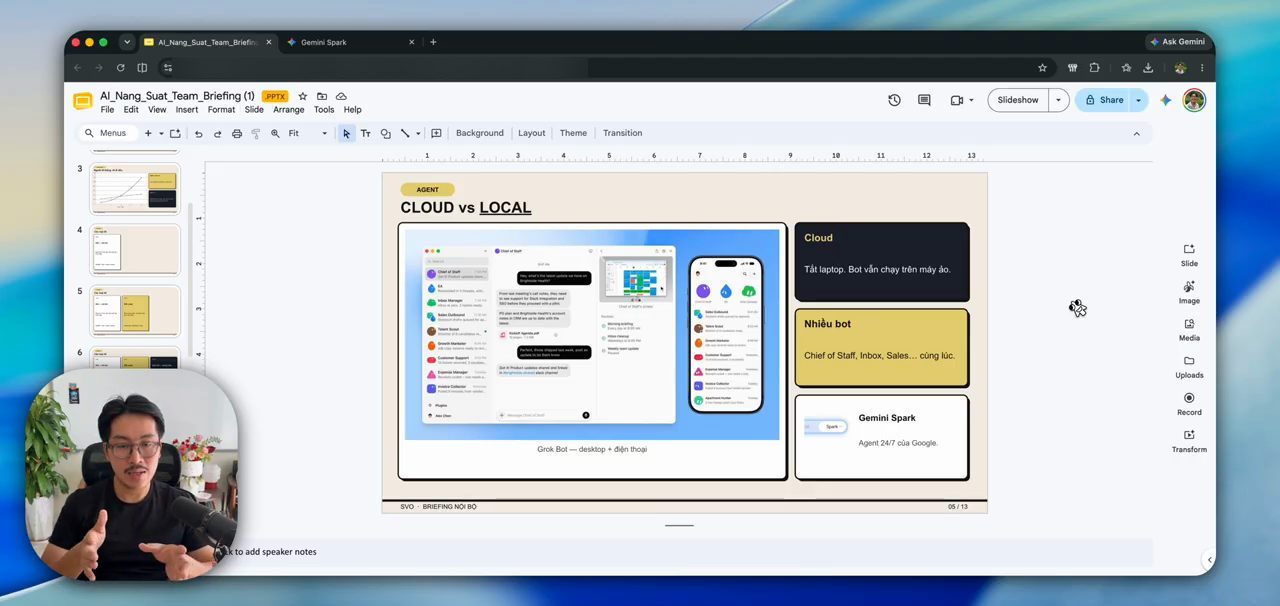This screenshot has width=1280, height=606.
Task: Collapse the toolbar menus chevron
Action: (1136, 133)
